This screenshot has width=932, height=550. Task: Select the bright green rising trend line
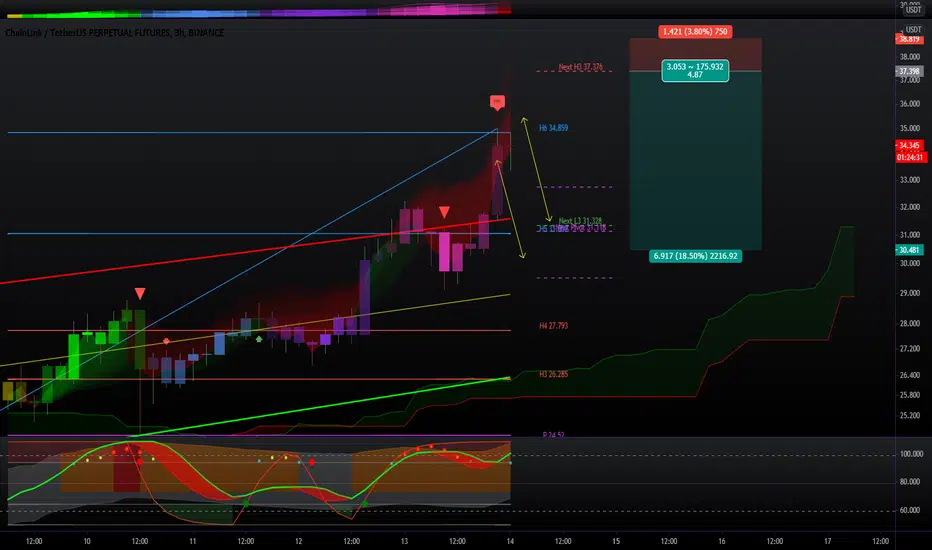tap(321, 407)
